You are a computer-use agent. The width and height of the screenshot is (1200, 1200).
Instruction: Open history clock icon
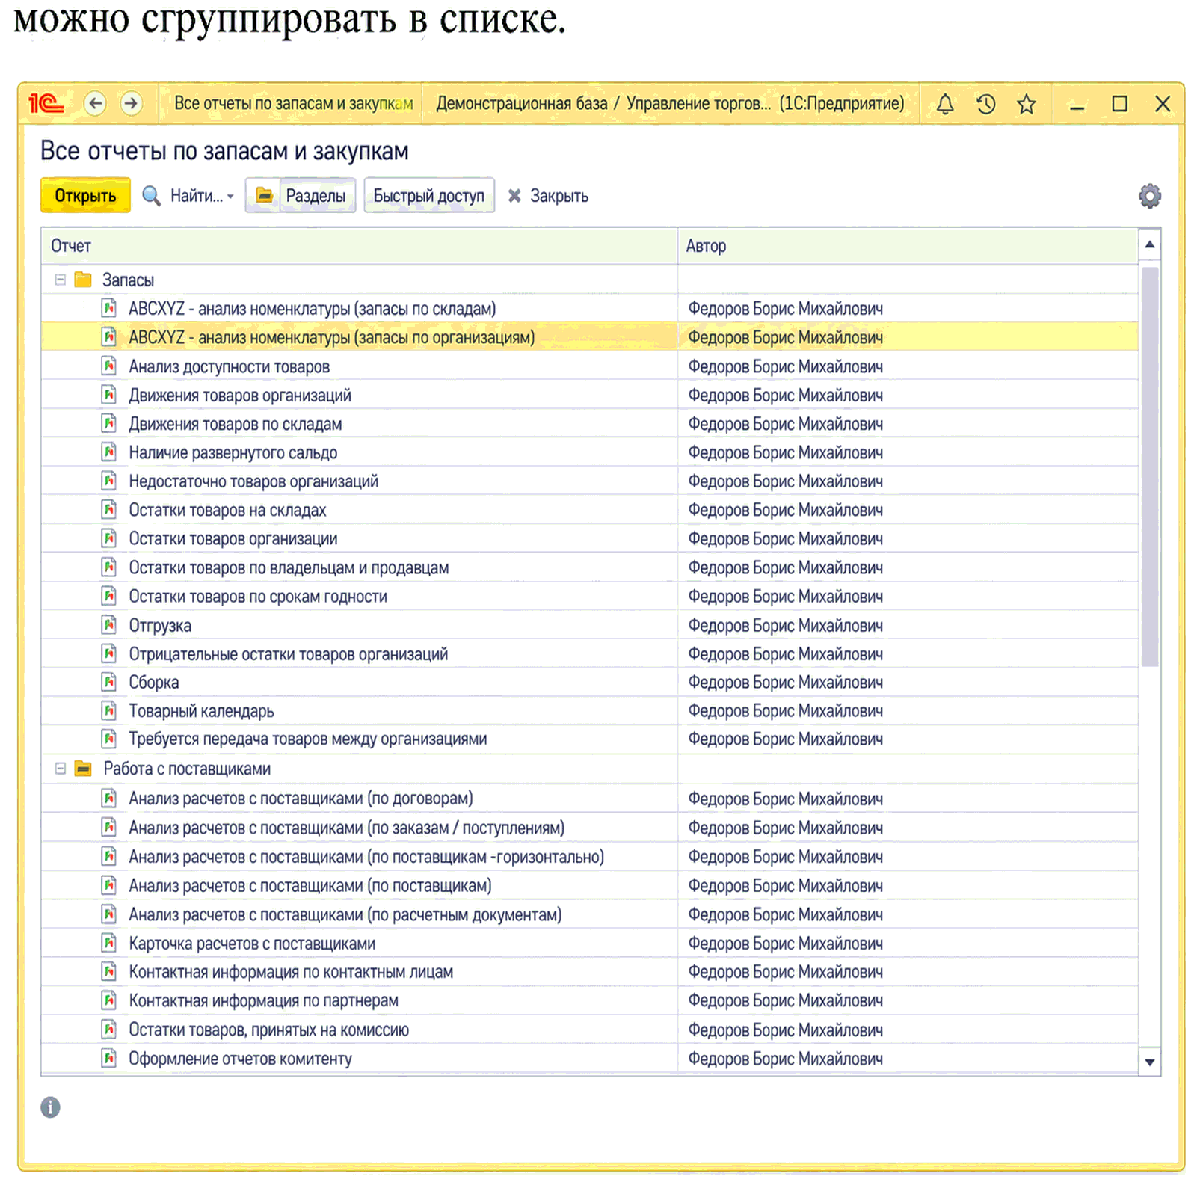click(986, 103)
